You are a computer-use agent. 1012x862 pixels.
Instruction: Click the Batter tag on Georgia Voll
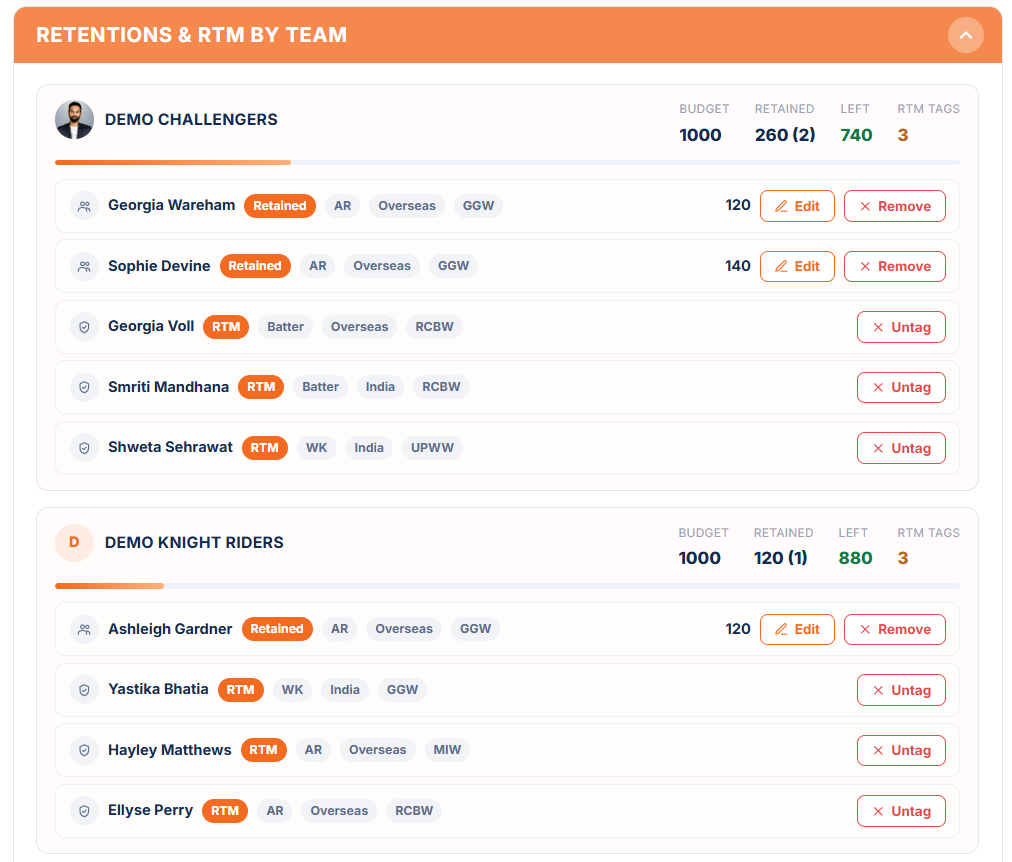click(285, 327)
